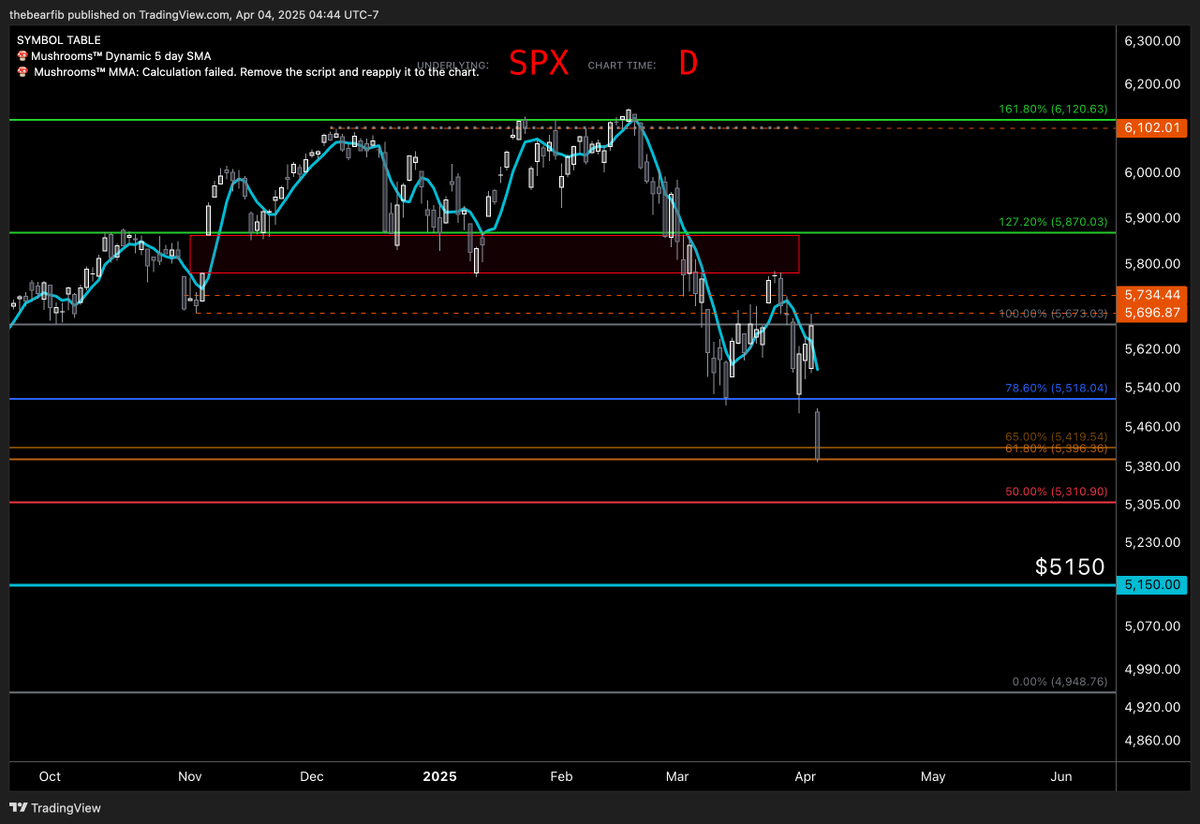Select the red 50.00% horizontal line

(562, 502)
